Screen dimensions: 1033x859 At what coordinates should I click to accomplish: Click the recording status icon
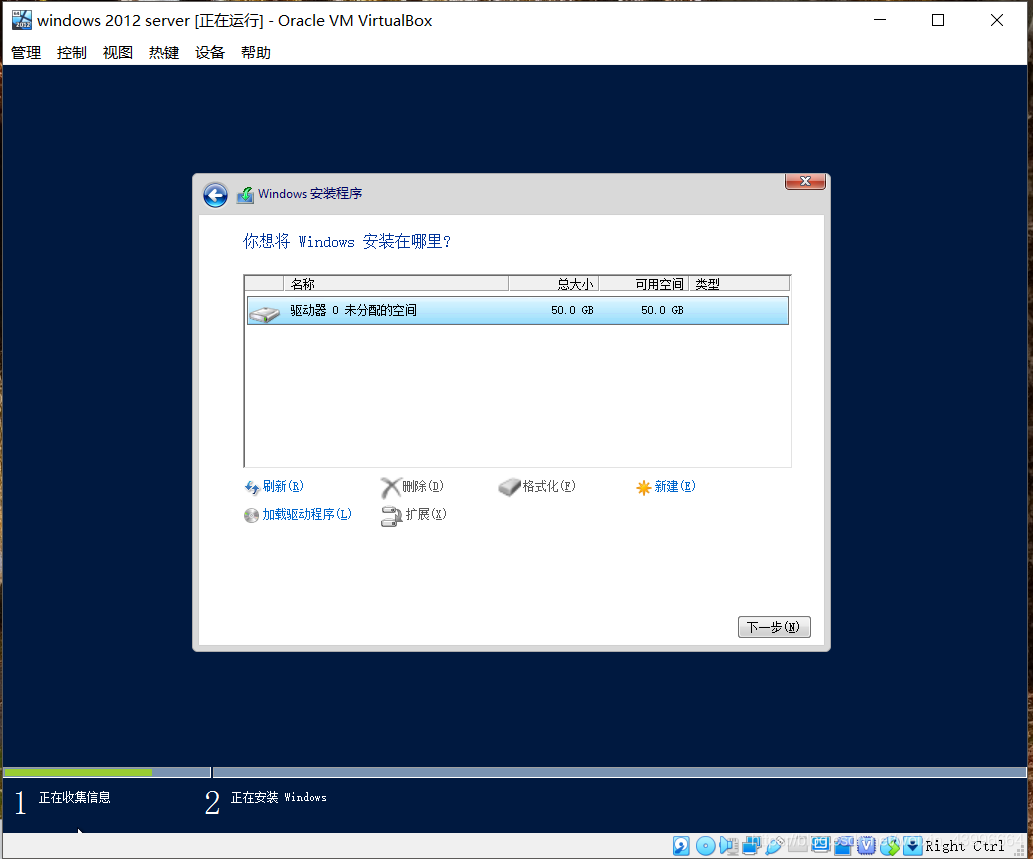click(843, 846)
